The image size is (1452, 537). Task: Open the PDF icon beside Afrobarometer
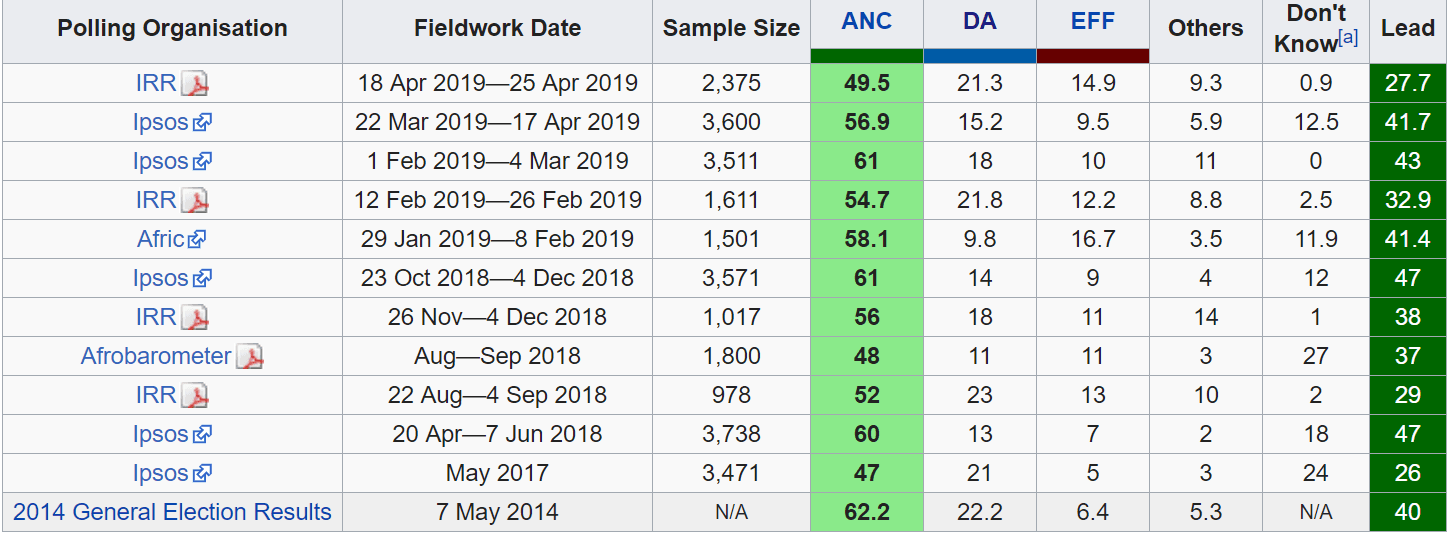click(x=250, y=357)
